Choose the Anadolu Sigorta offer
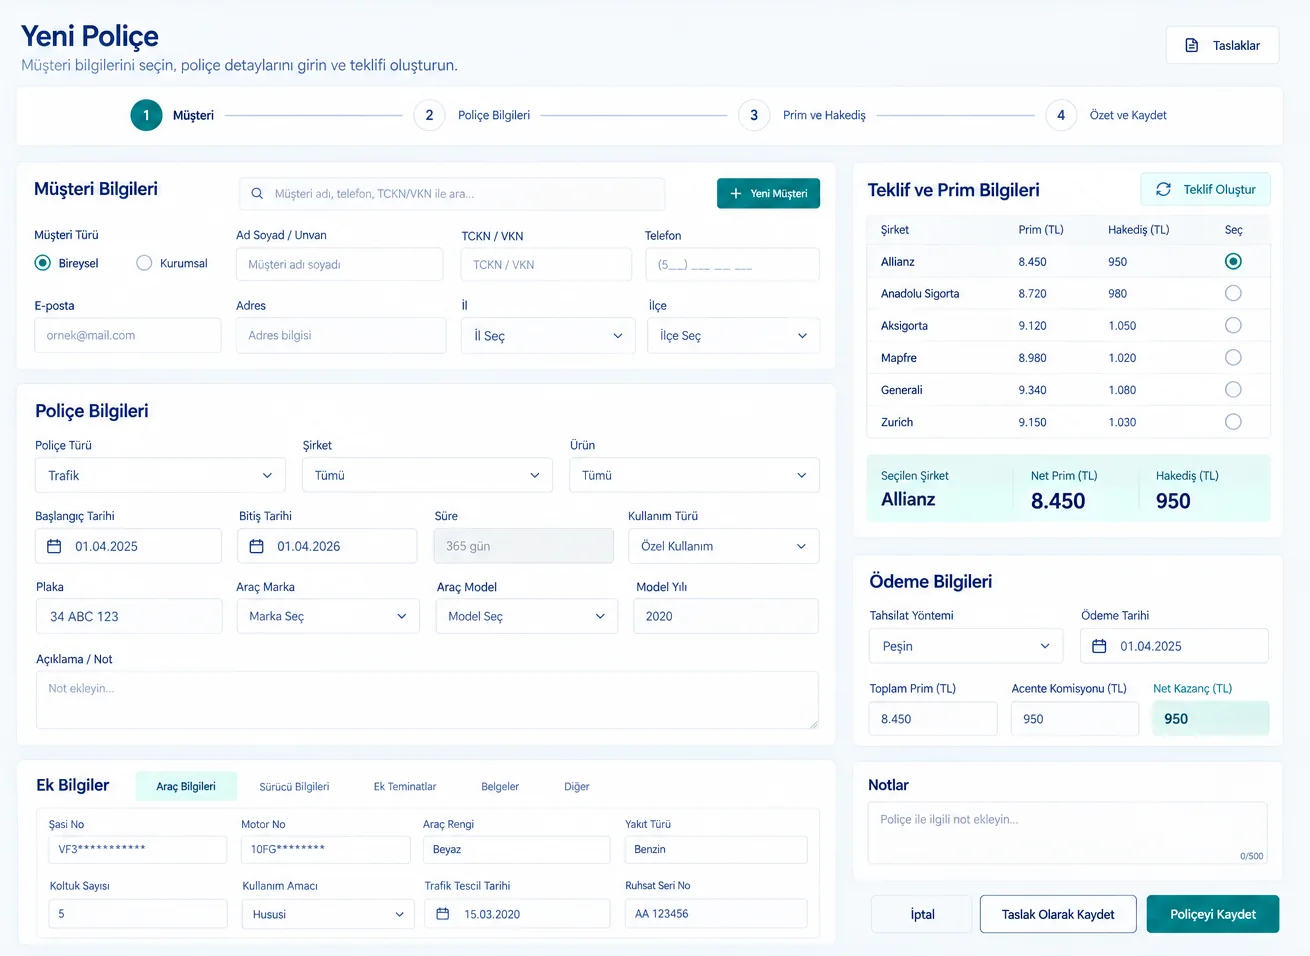Image resolution: width=1310 pixels, height=956 pixels. point(1233,293)
